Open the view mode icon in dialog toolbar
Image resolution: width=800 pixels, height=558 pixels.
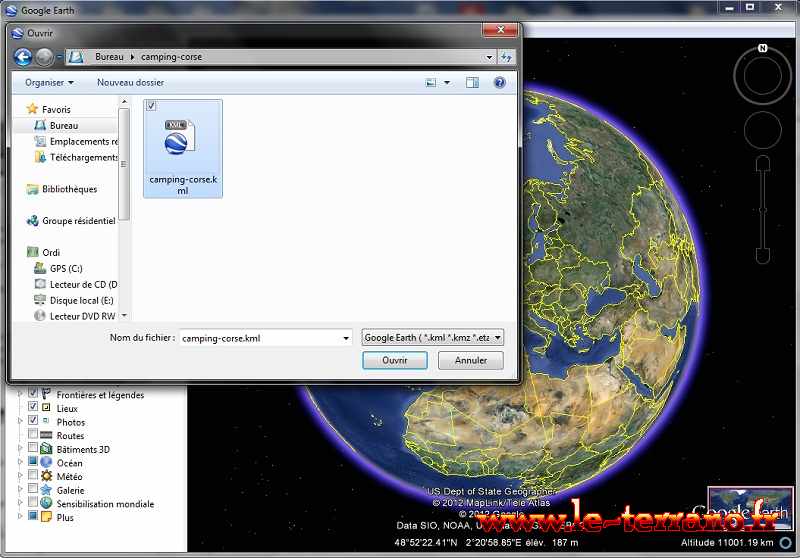click(431, 83)
